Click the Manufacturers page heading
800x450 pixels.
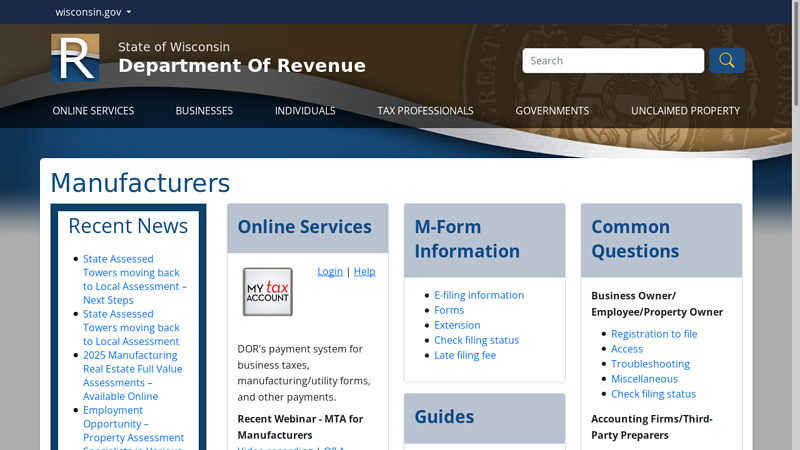[140, 183]
